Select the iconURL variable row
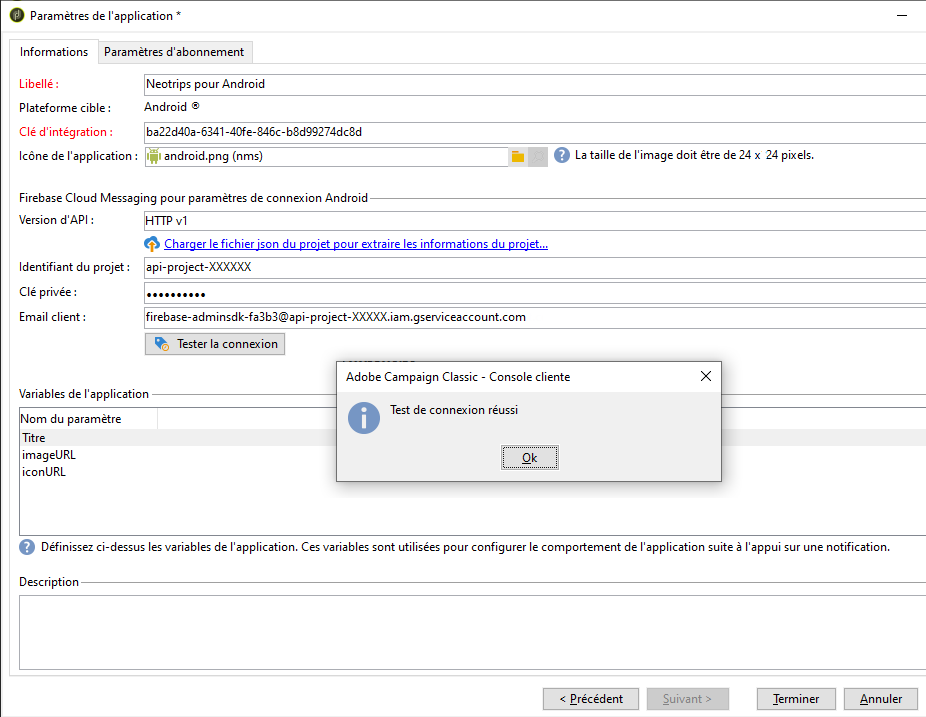The width and height of the screenshot is (926, 717). 177,472
